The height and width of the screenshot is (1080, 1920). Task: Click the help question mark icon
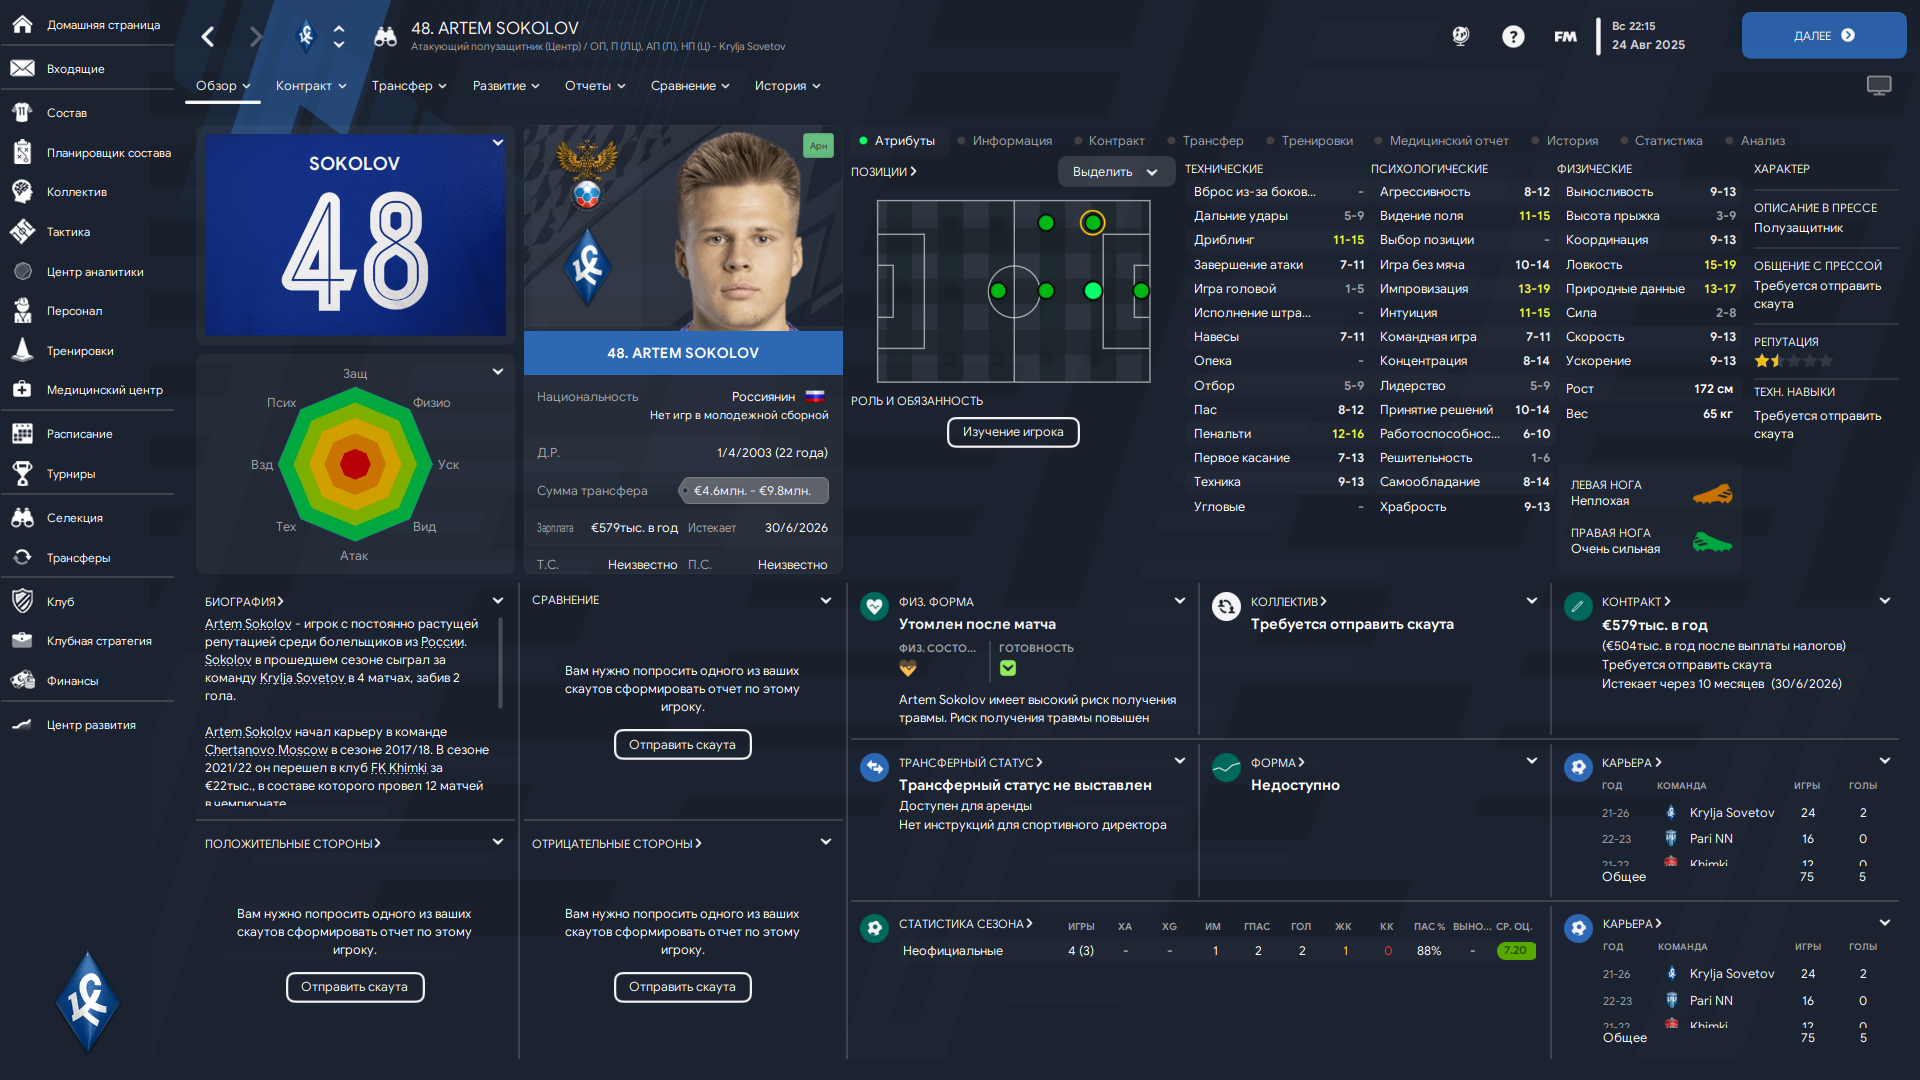click(x=1513, y=37)
